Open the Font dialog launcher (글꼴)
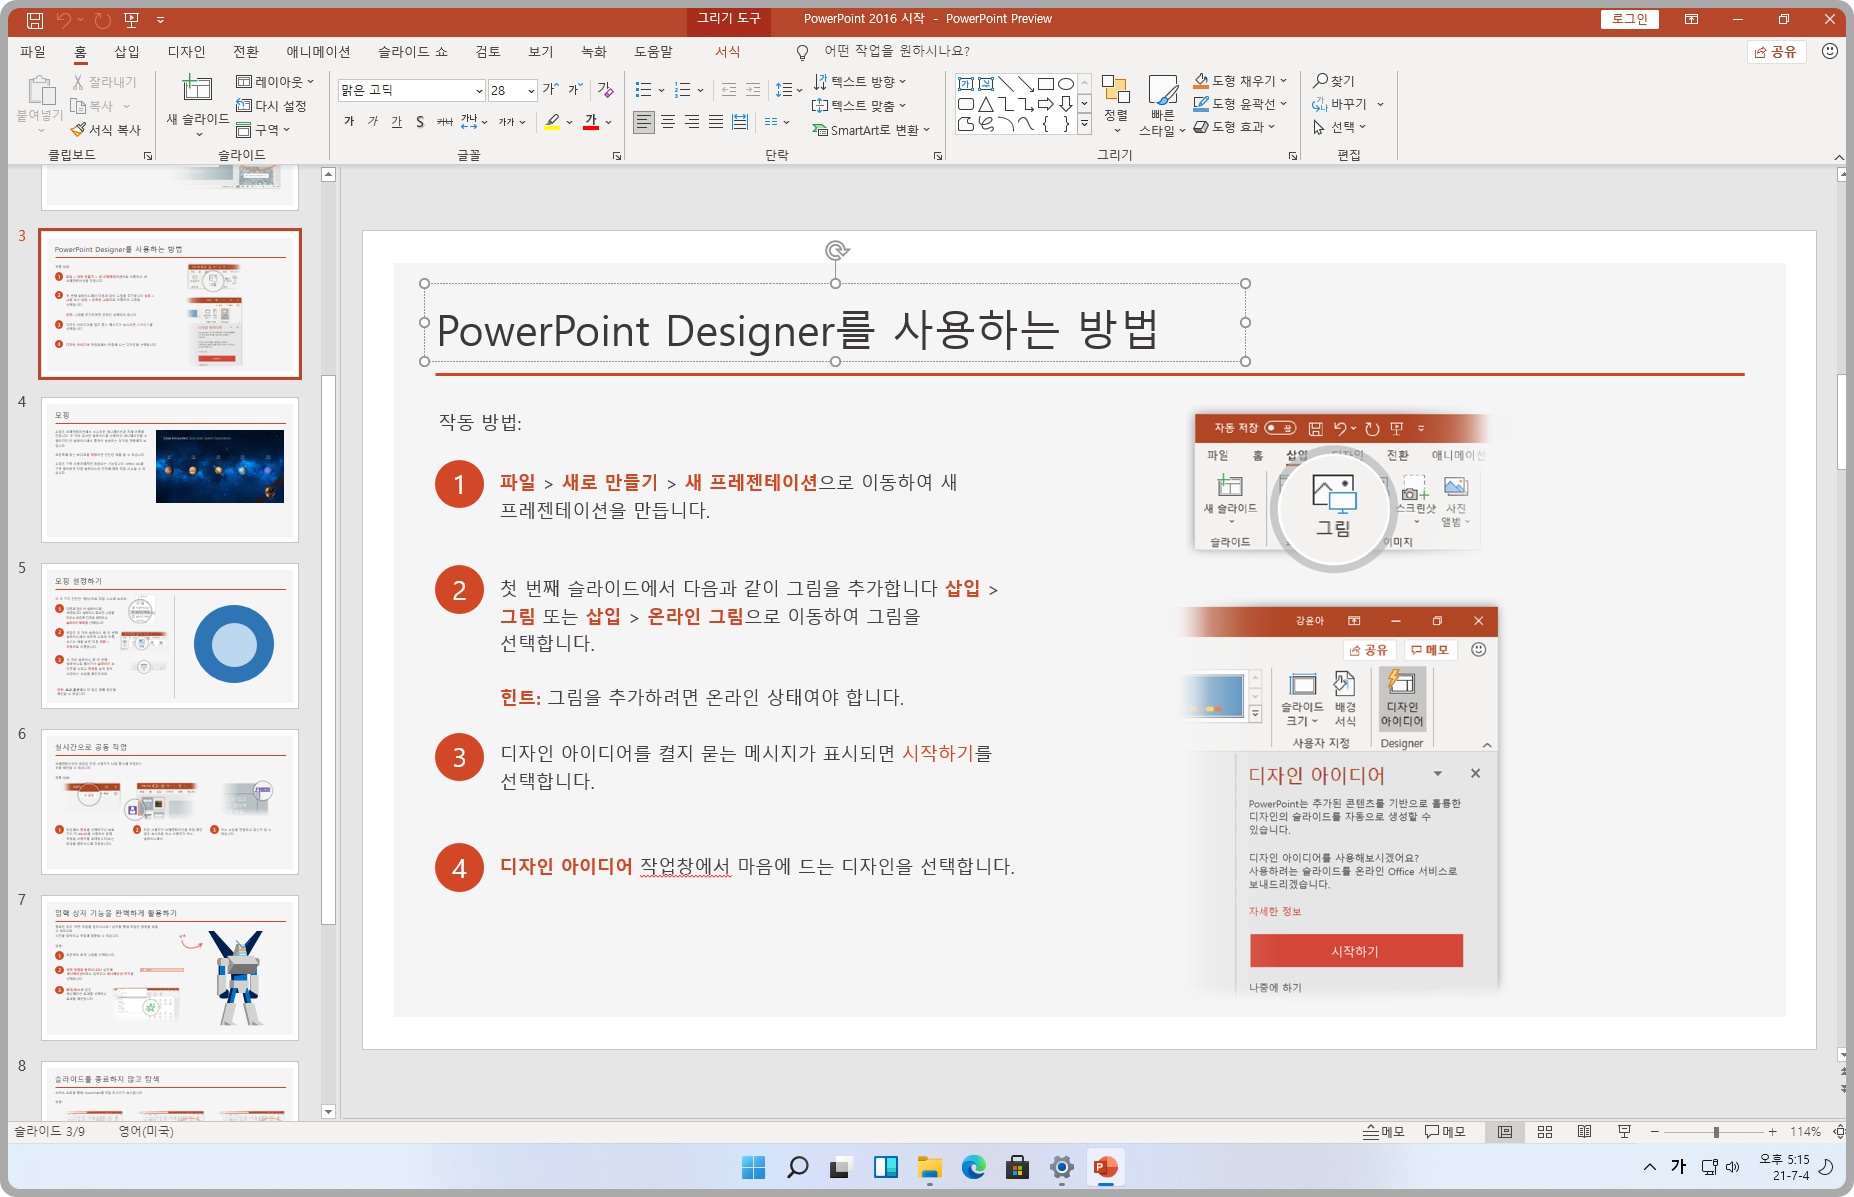The image size is (1854, 1197). (617, 156)
